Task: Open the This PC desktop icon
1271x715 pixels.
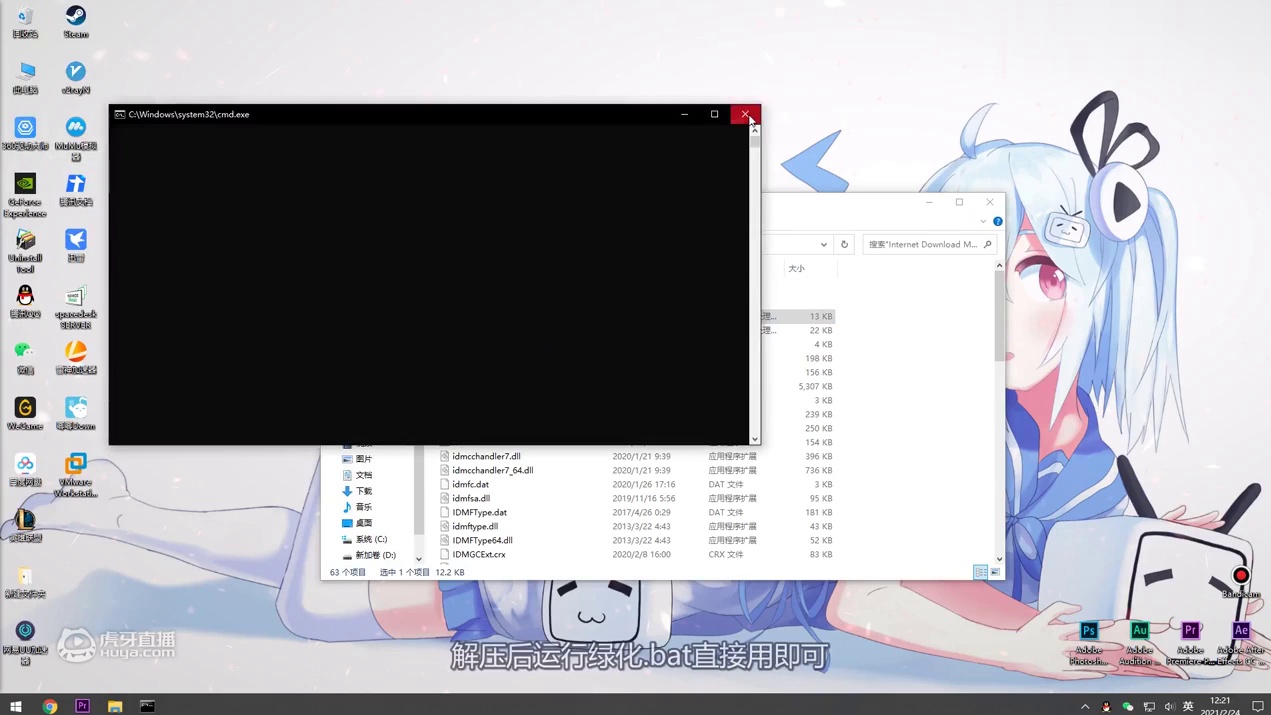Action: 25,77
